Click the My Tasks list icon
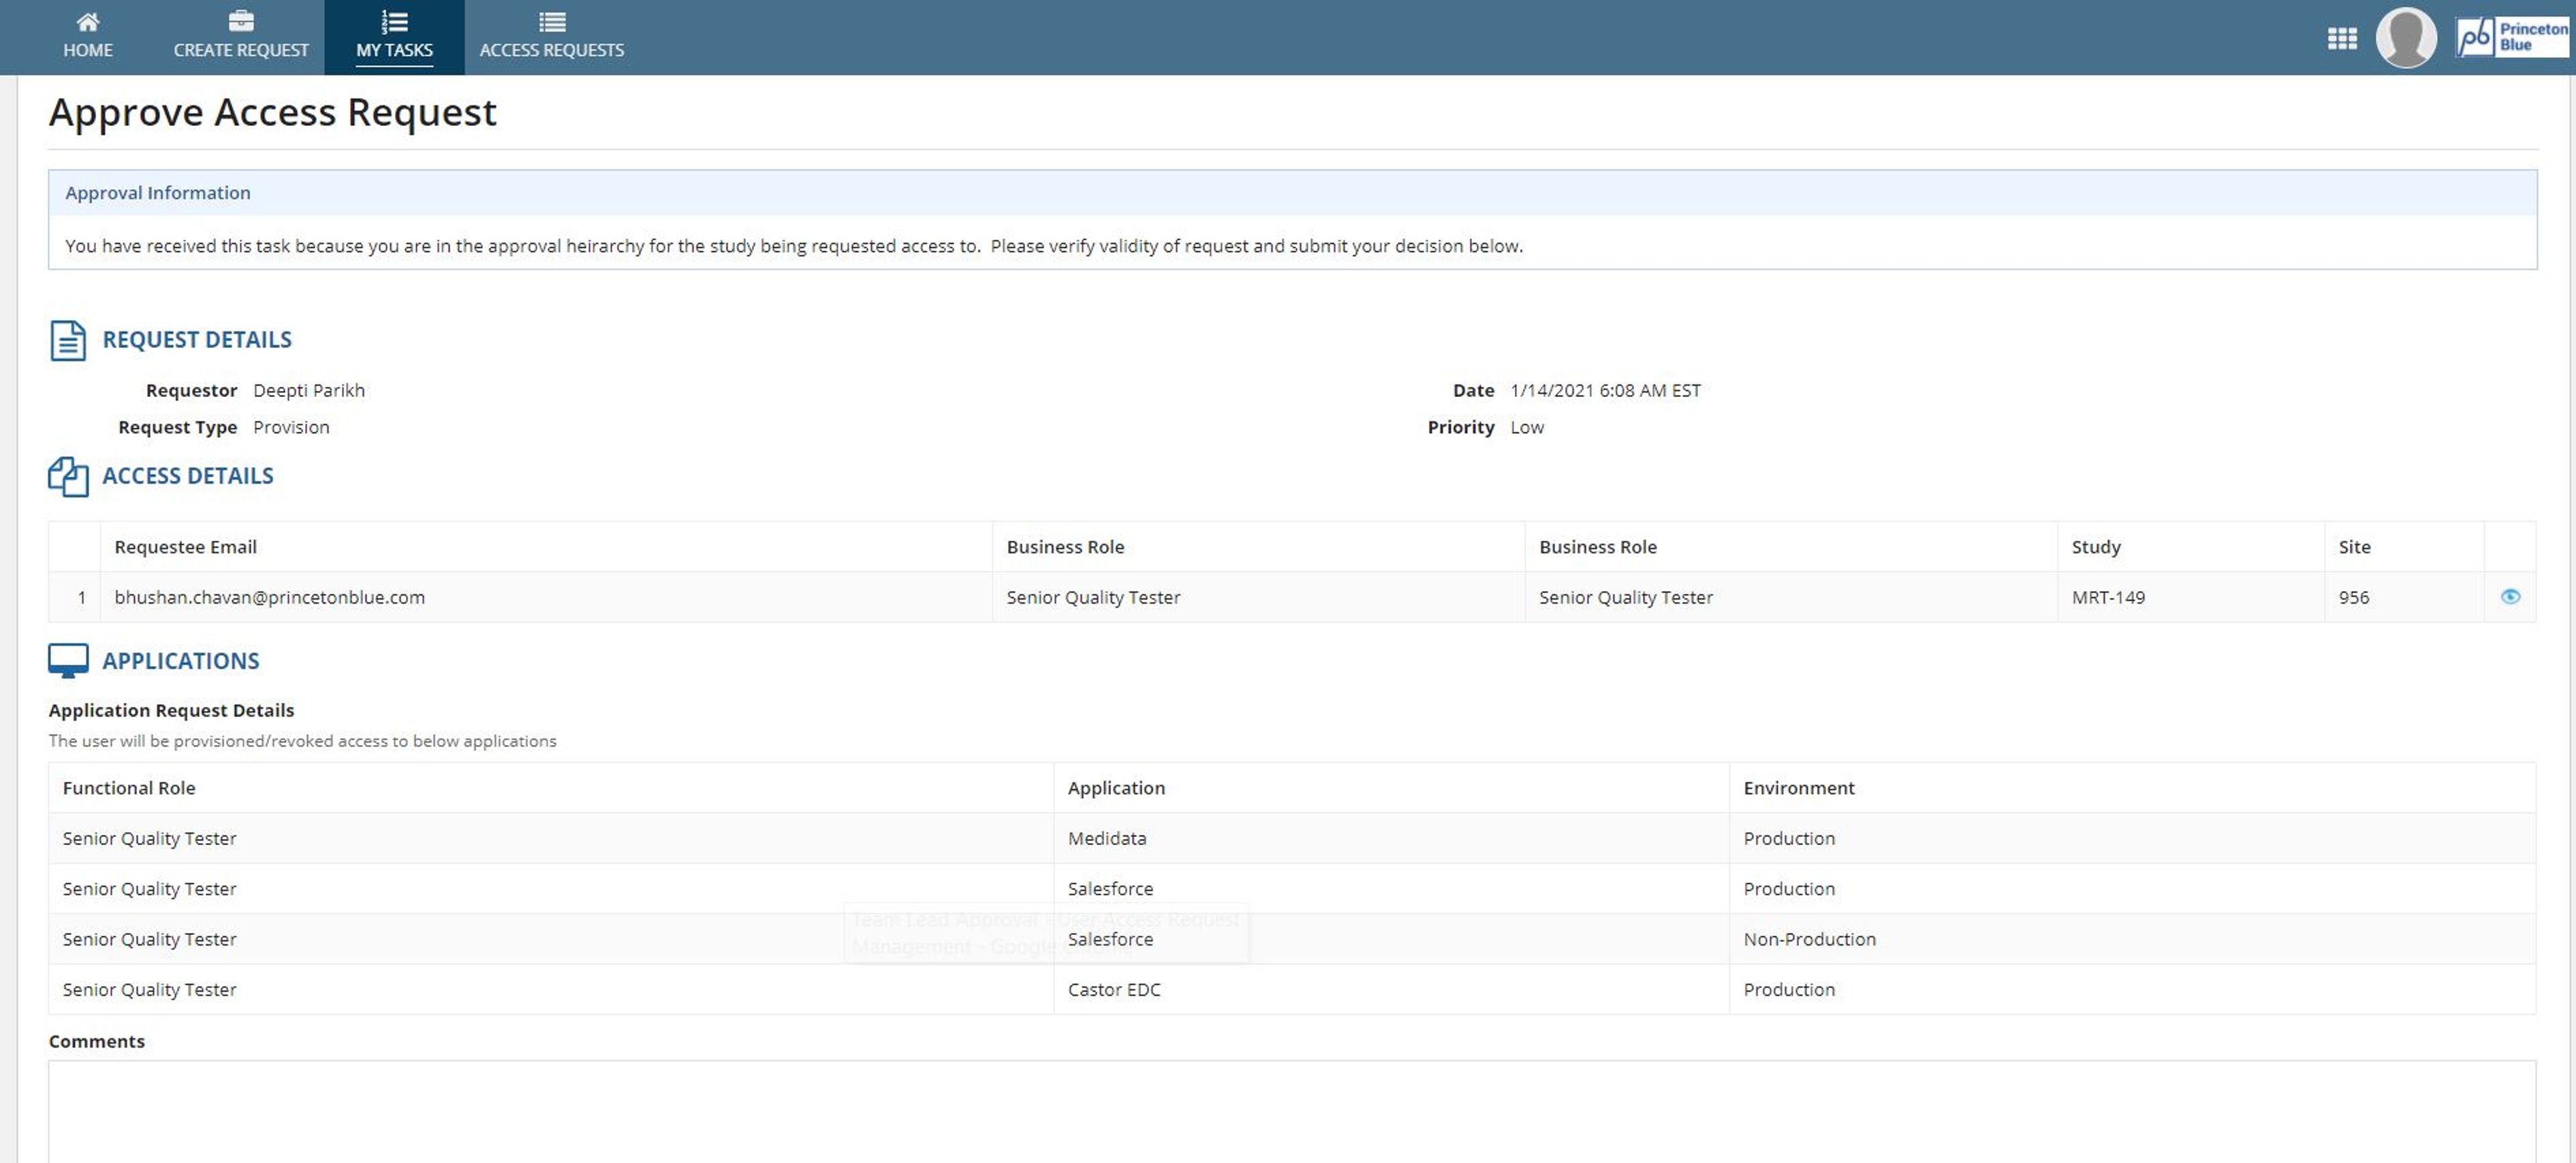The height and width of the screenshot is (1163, 2576). point(394,21)
